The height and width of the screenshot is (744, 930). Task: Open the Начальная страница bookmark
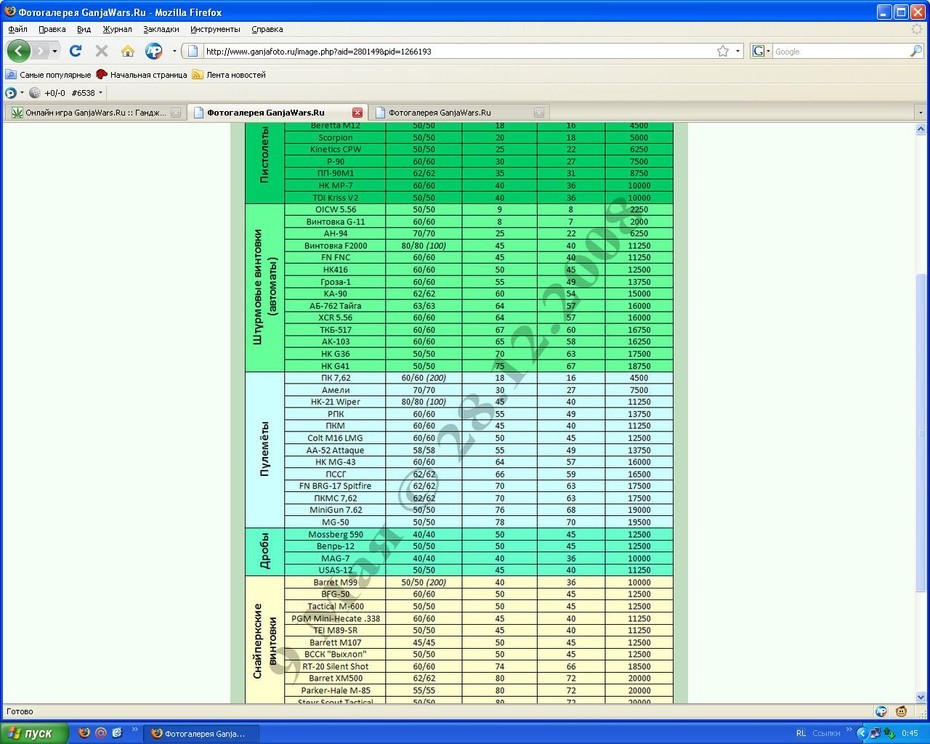tap(142, 75)
